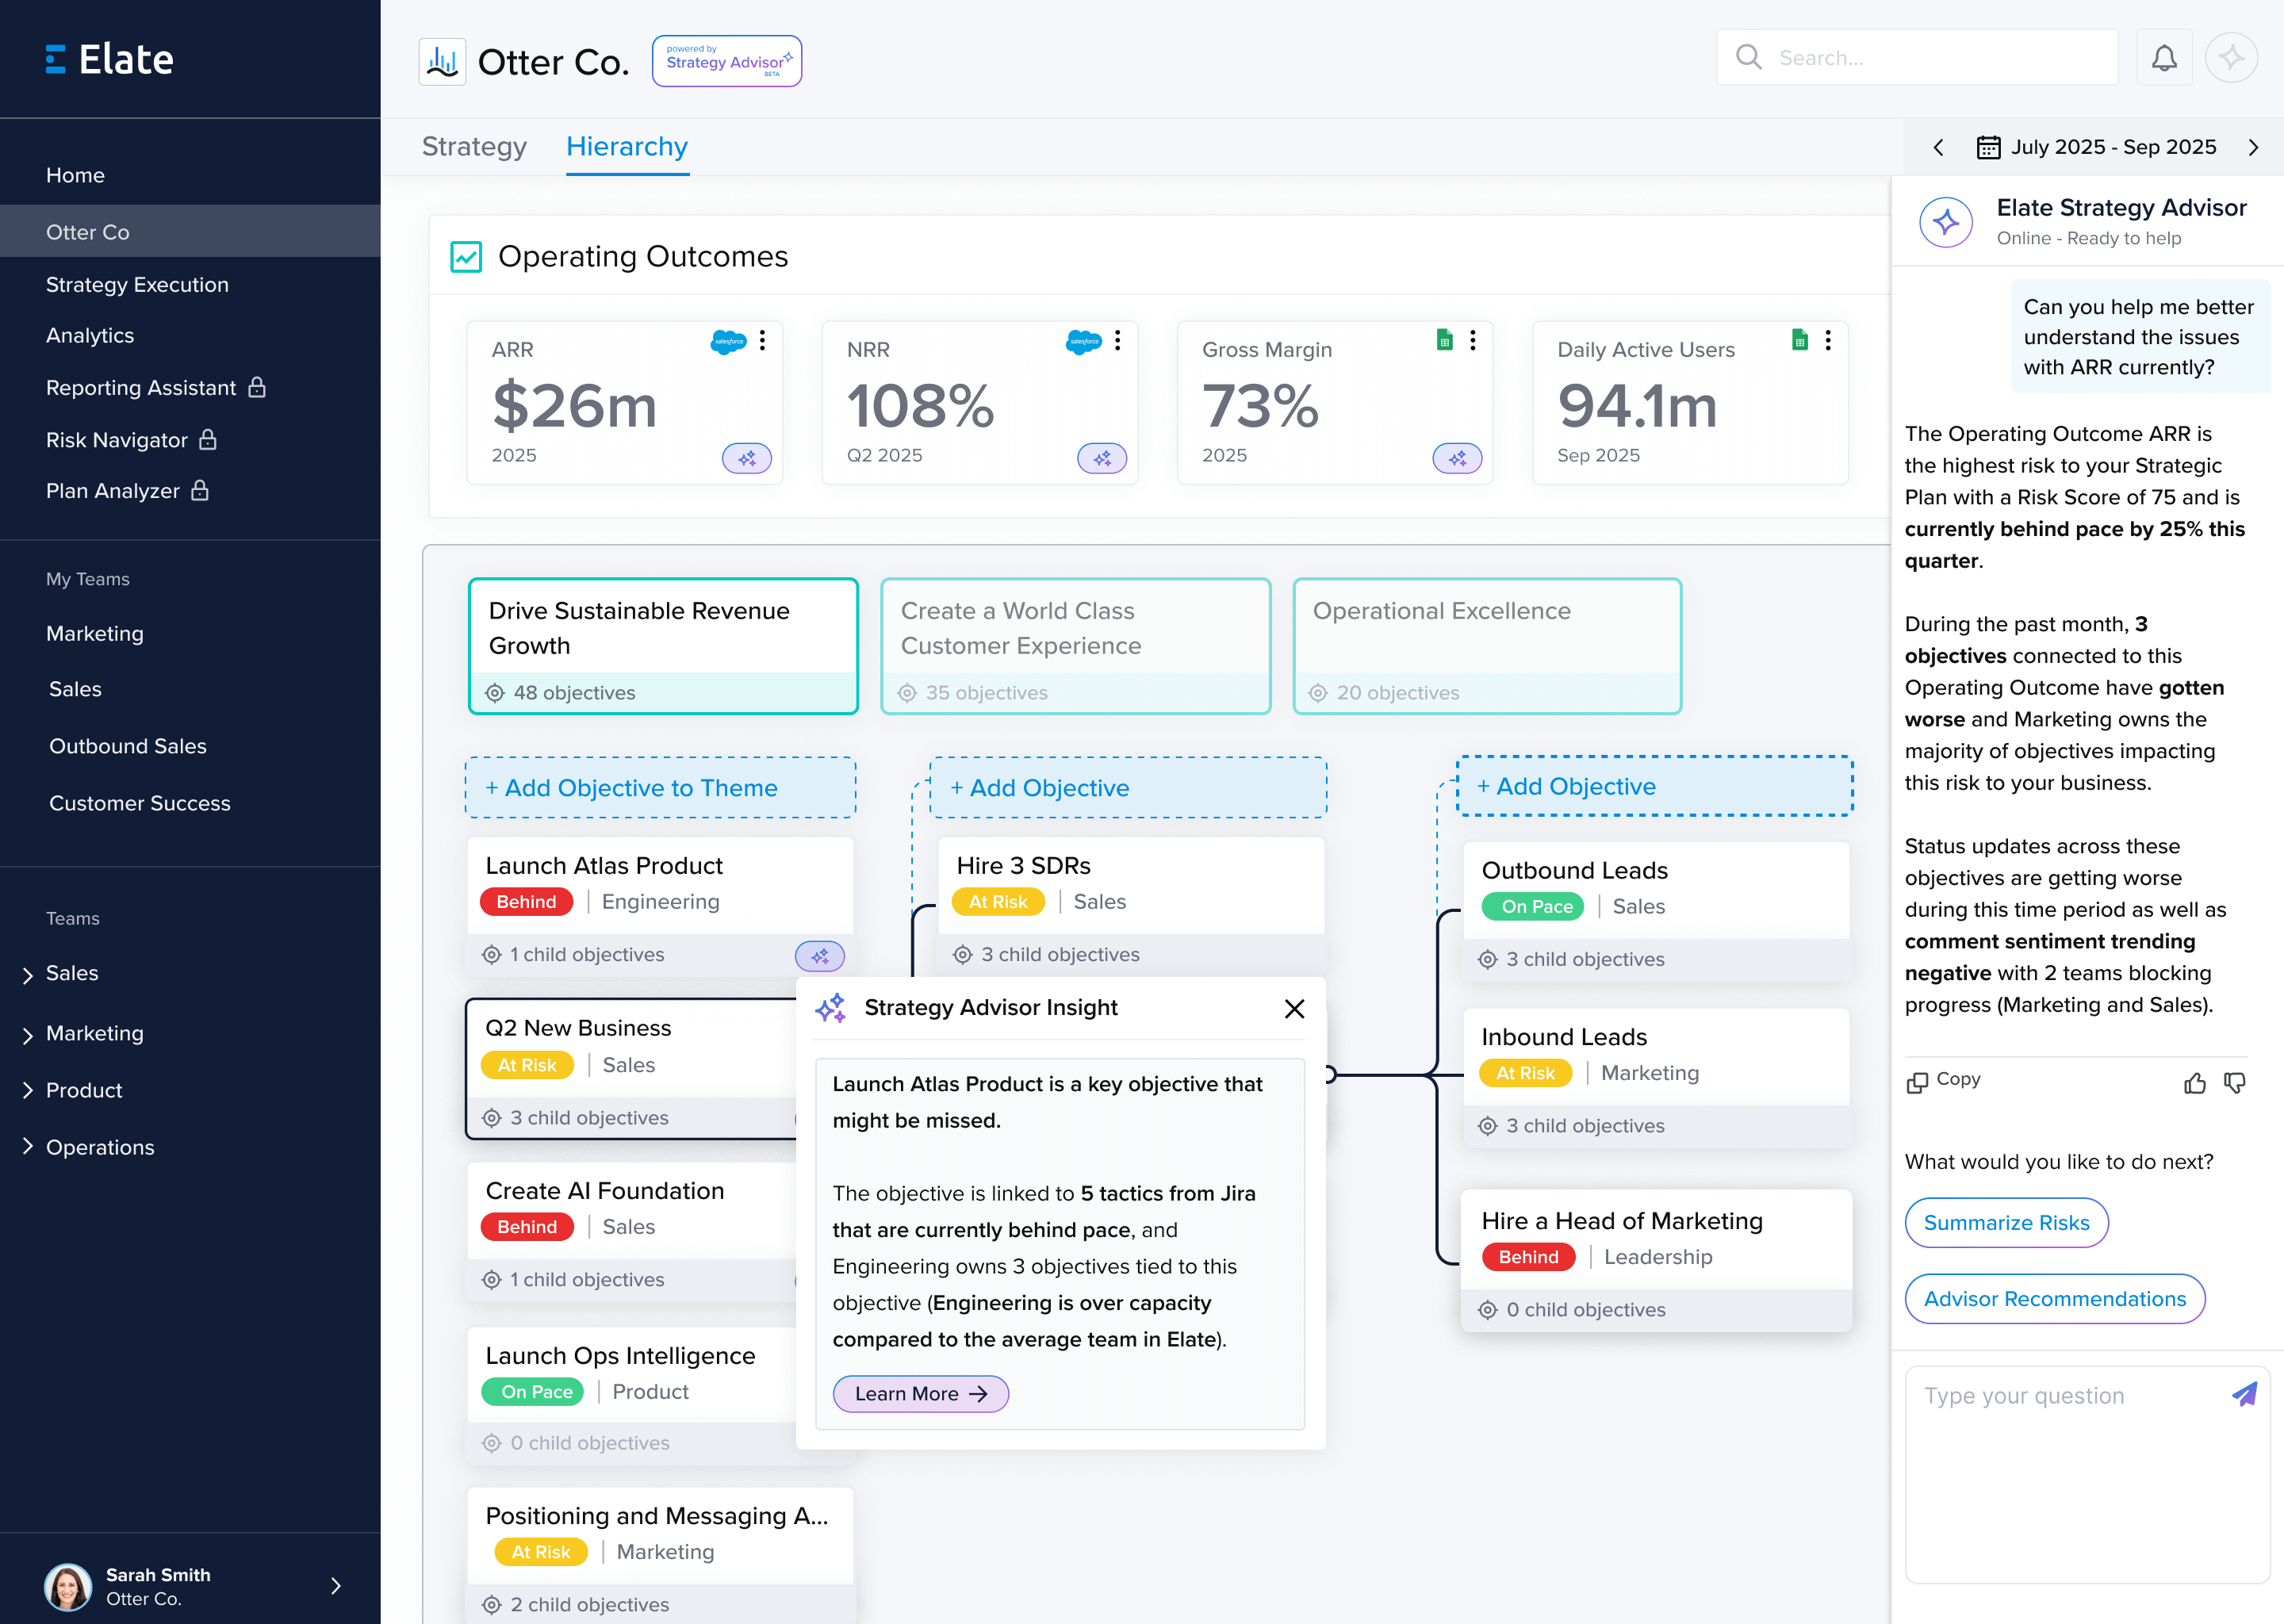2284x1624 pixels.
Task: Switch to the Strategy tab
Action: [x=474, y=147]
